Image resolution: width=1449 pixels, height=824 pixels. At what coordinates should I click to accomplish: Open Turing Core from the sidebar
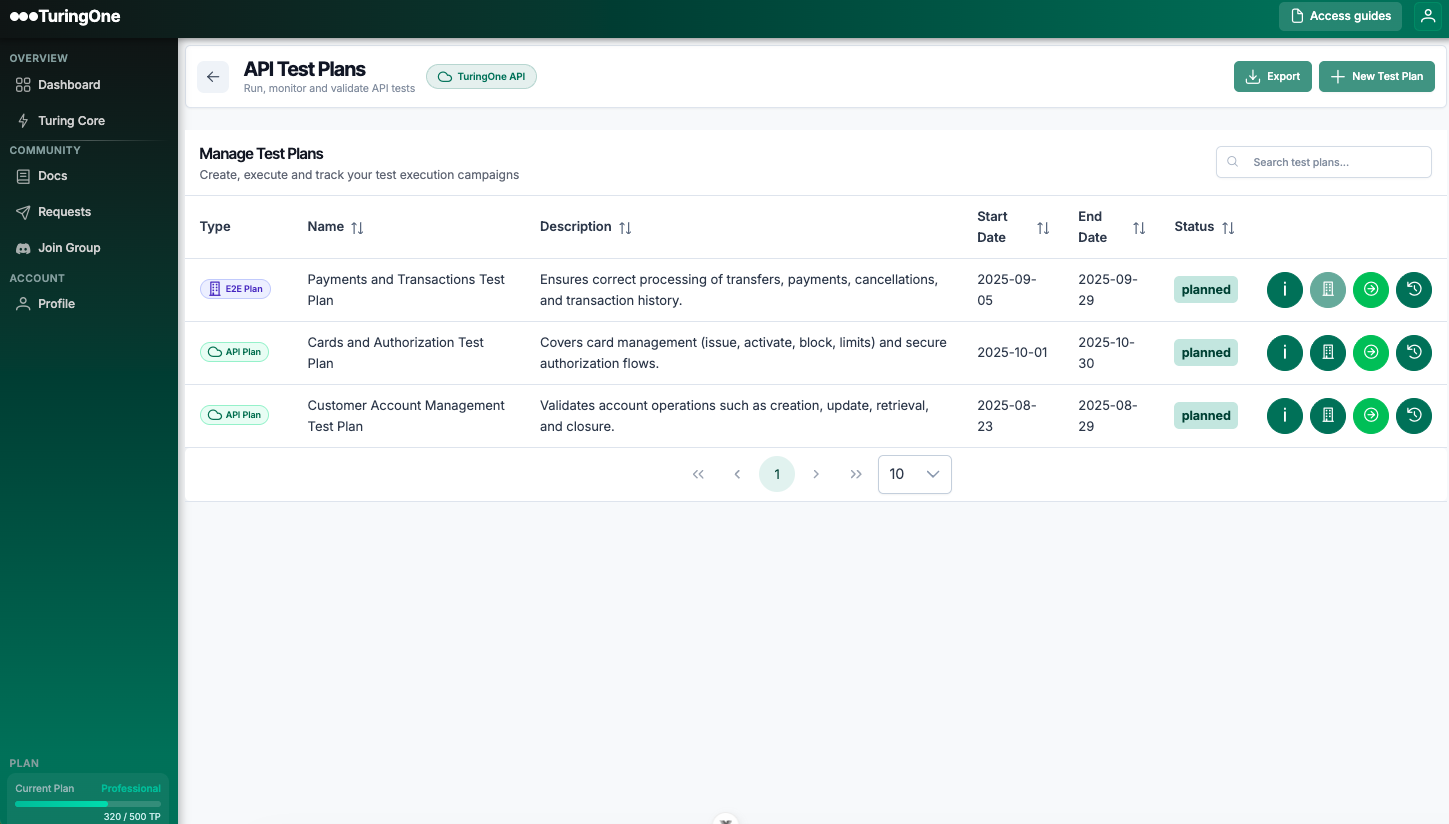pyautogui.click(x=71, y=121)
